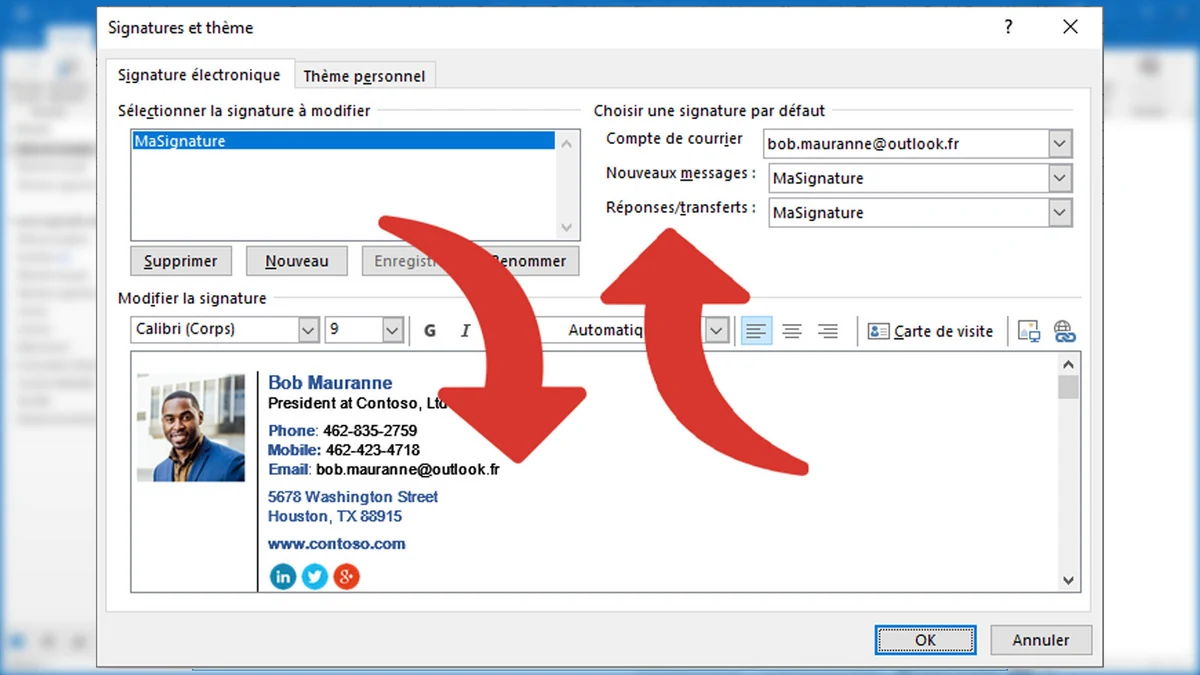The width and height of the screenshot is (1200, 675).
Task: Switch to the Thème personnel tab
Action: tap(364, 76)
